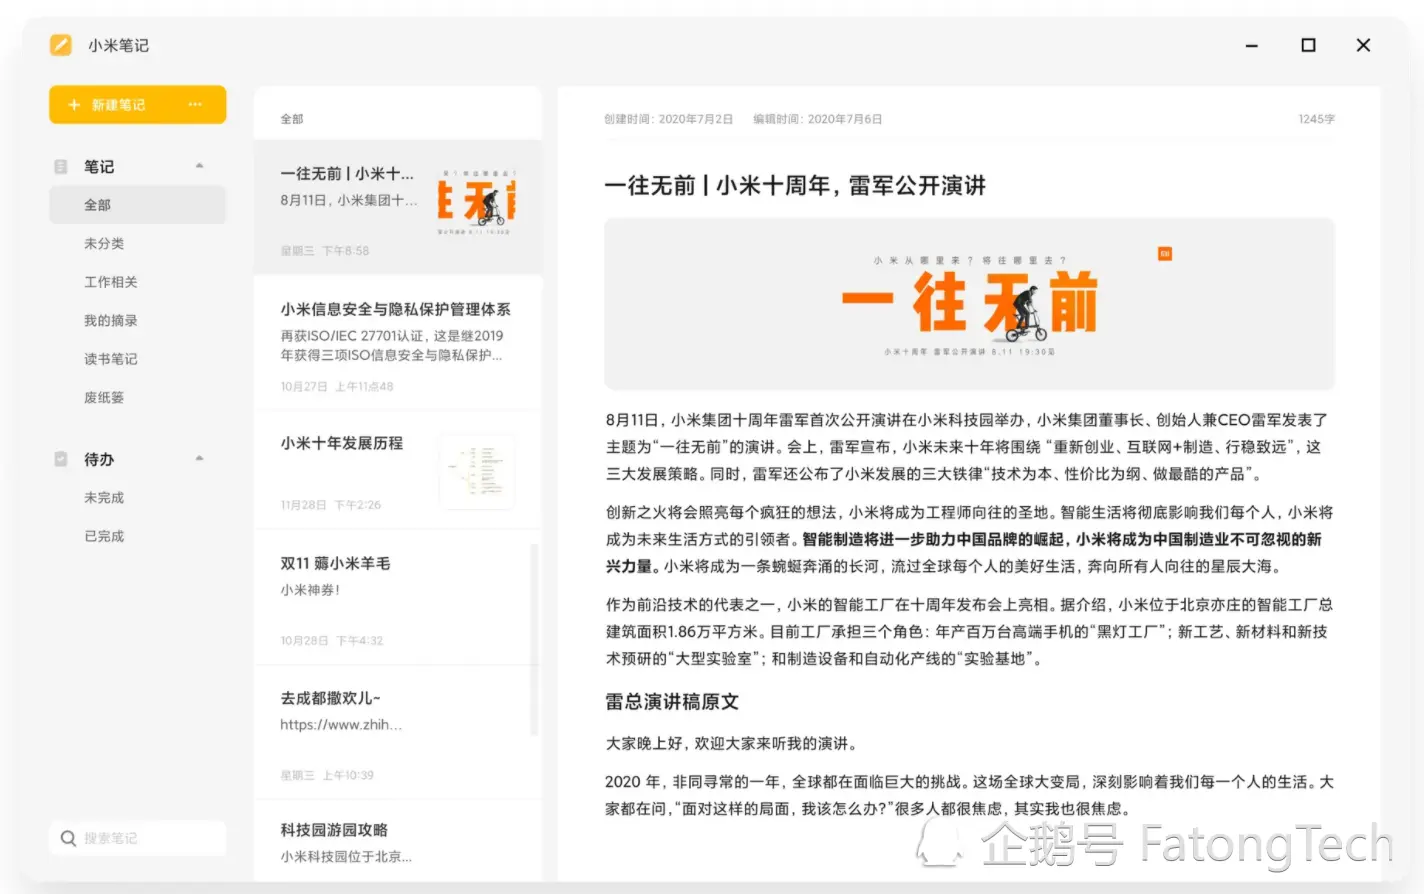
Task: Collapse the 待办 section arrow
Action: coord(199,459)
